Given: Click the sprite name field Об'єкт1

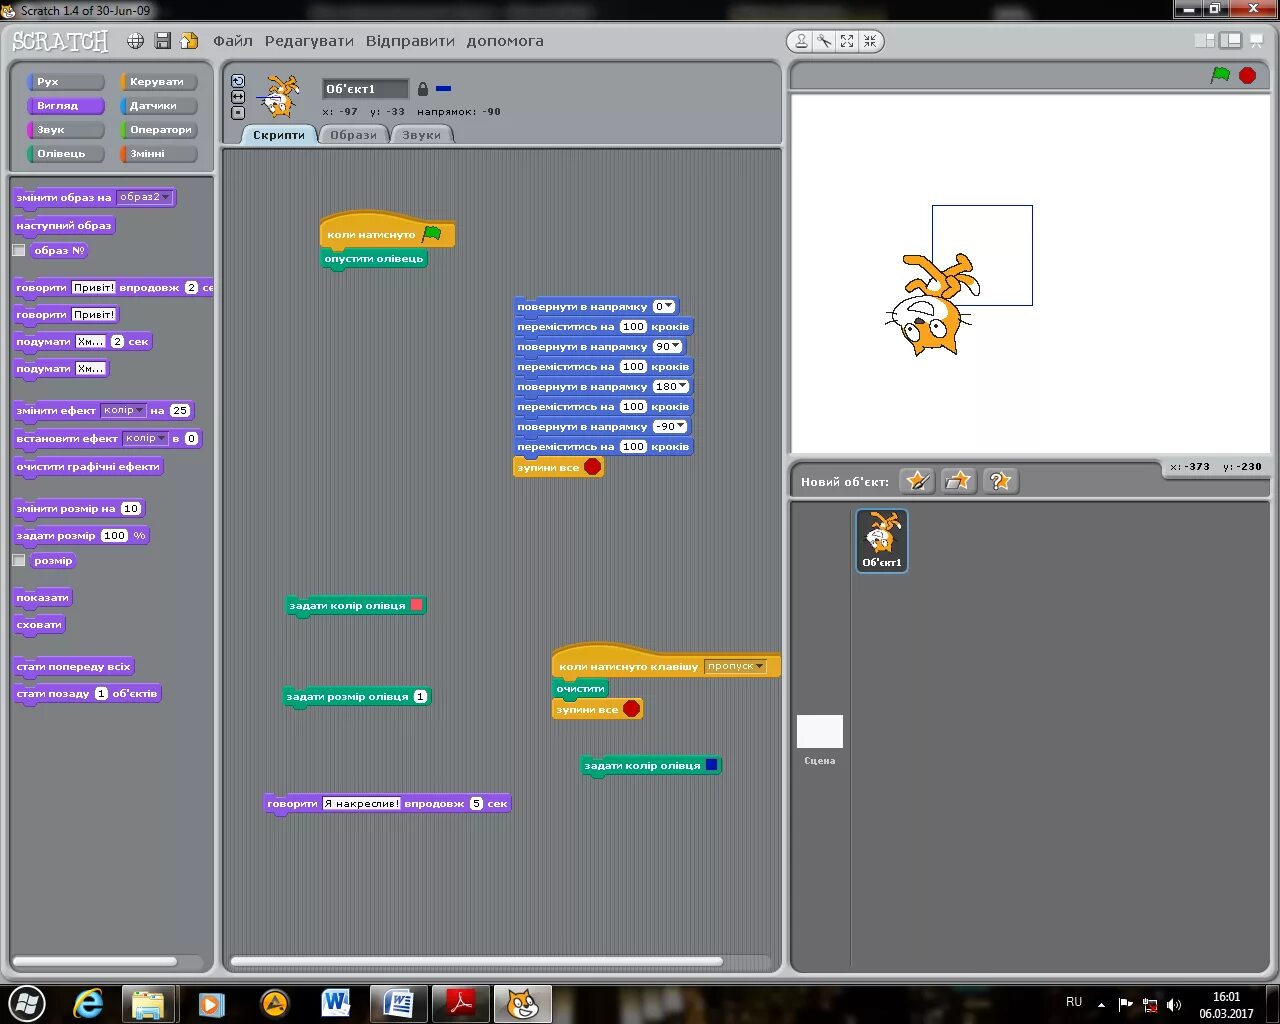Looking at the screenshot, I should (365, 89).
